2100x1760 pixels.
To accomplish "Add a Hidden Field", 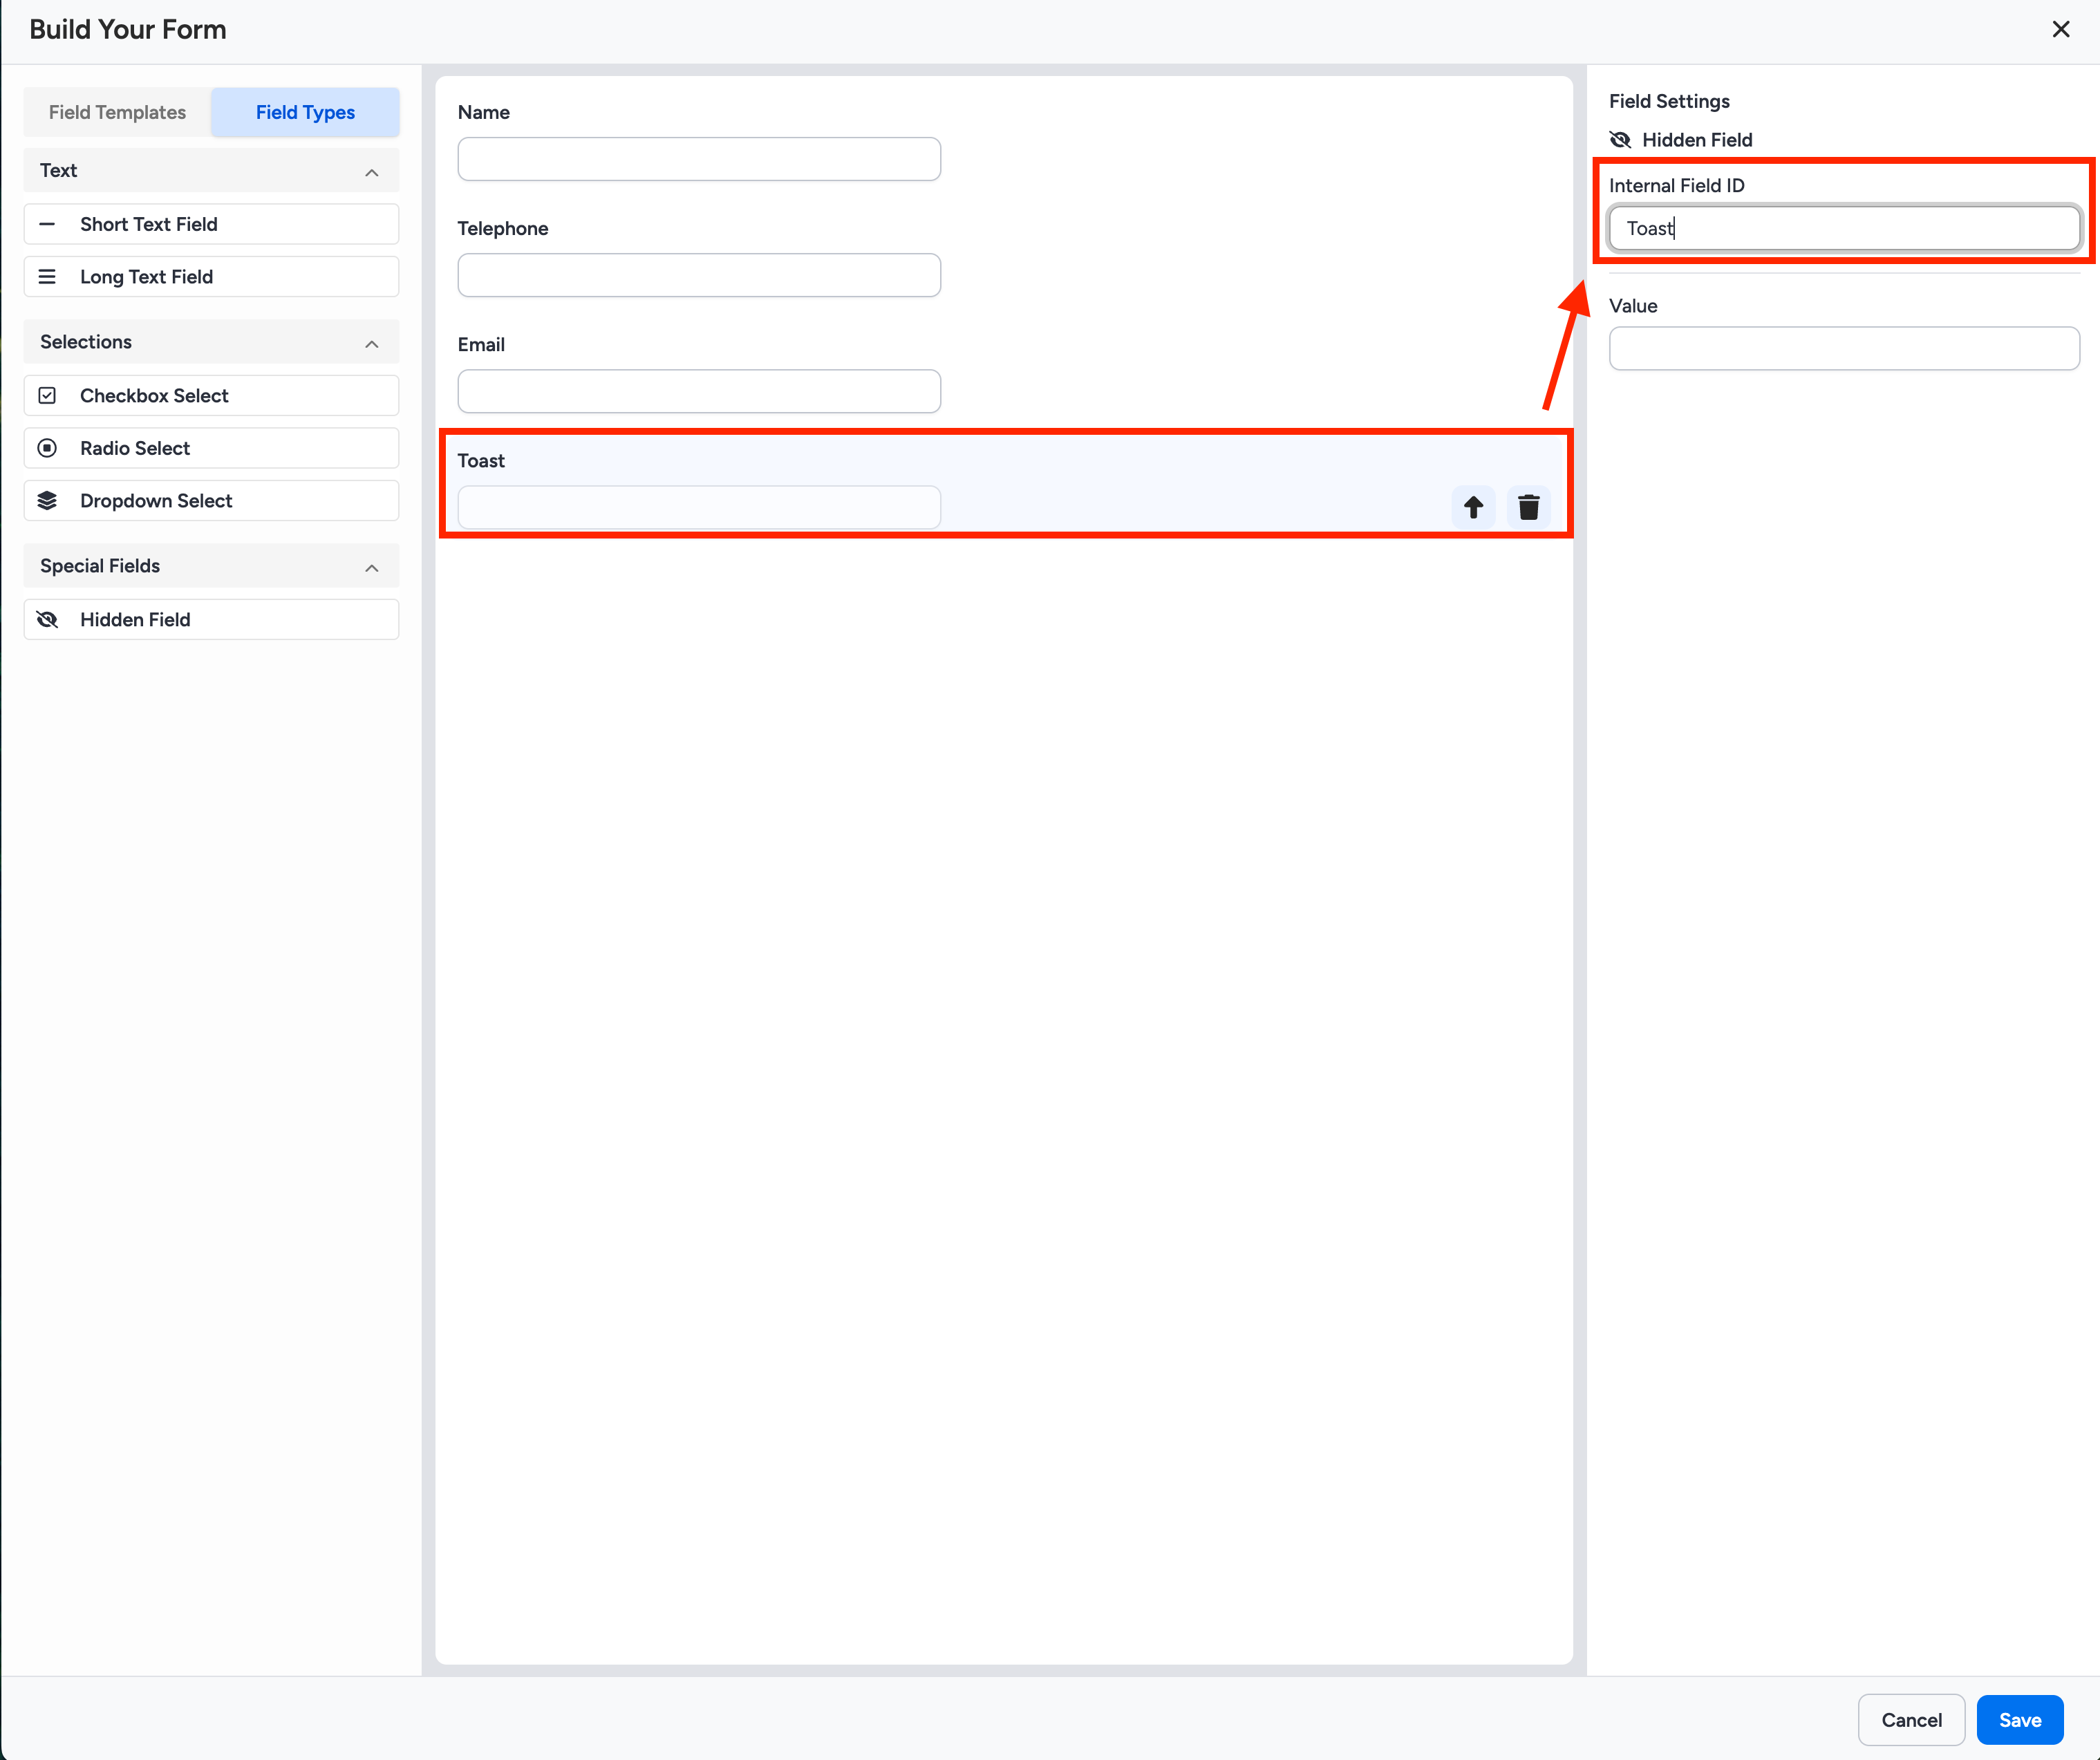I will pyautogui.click(x=211, y=620).
